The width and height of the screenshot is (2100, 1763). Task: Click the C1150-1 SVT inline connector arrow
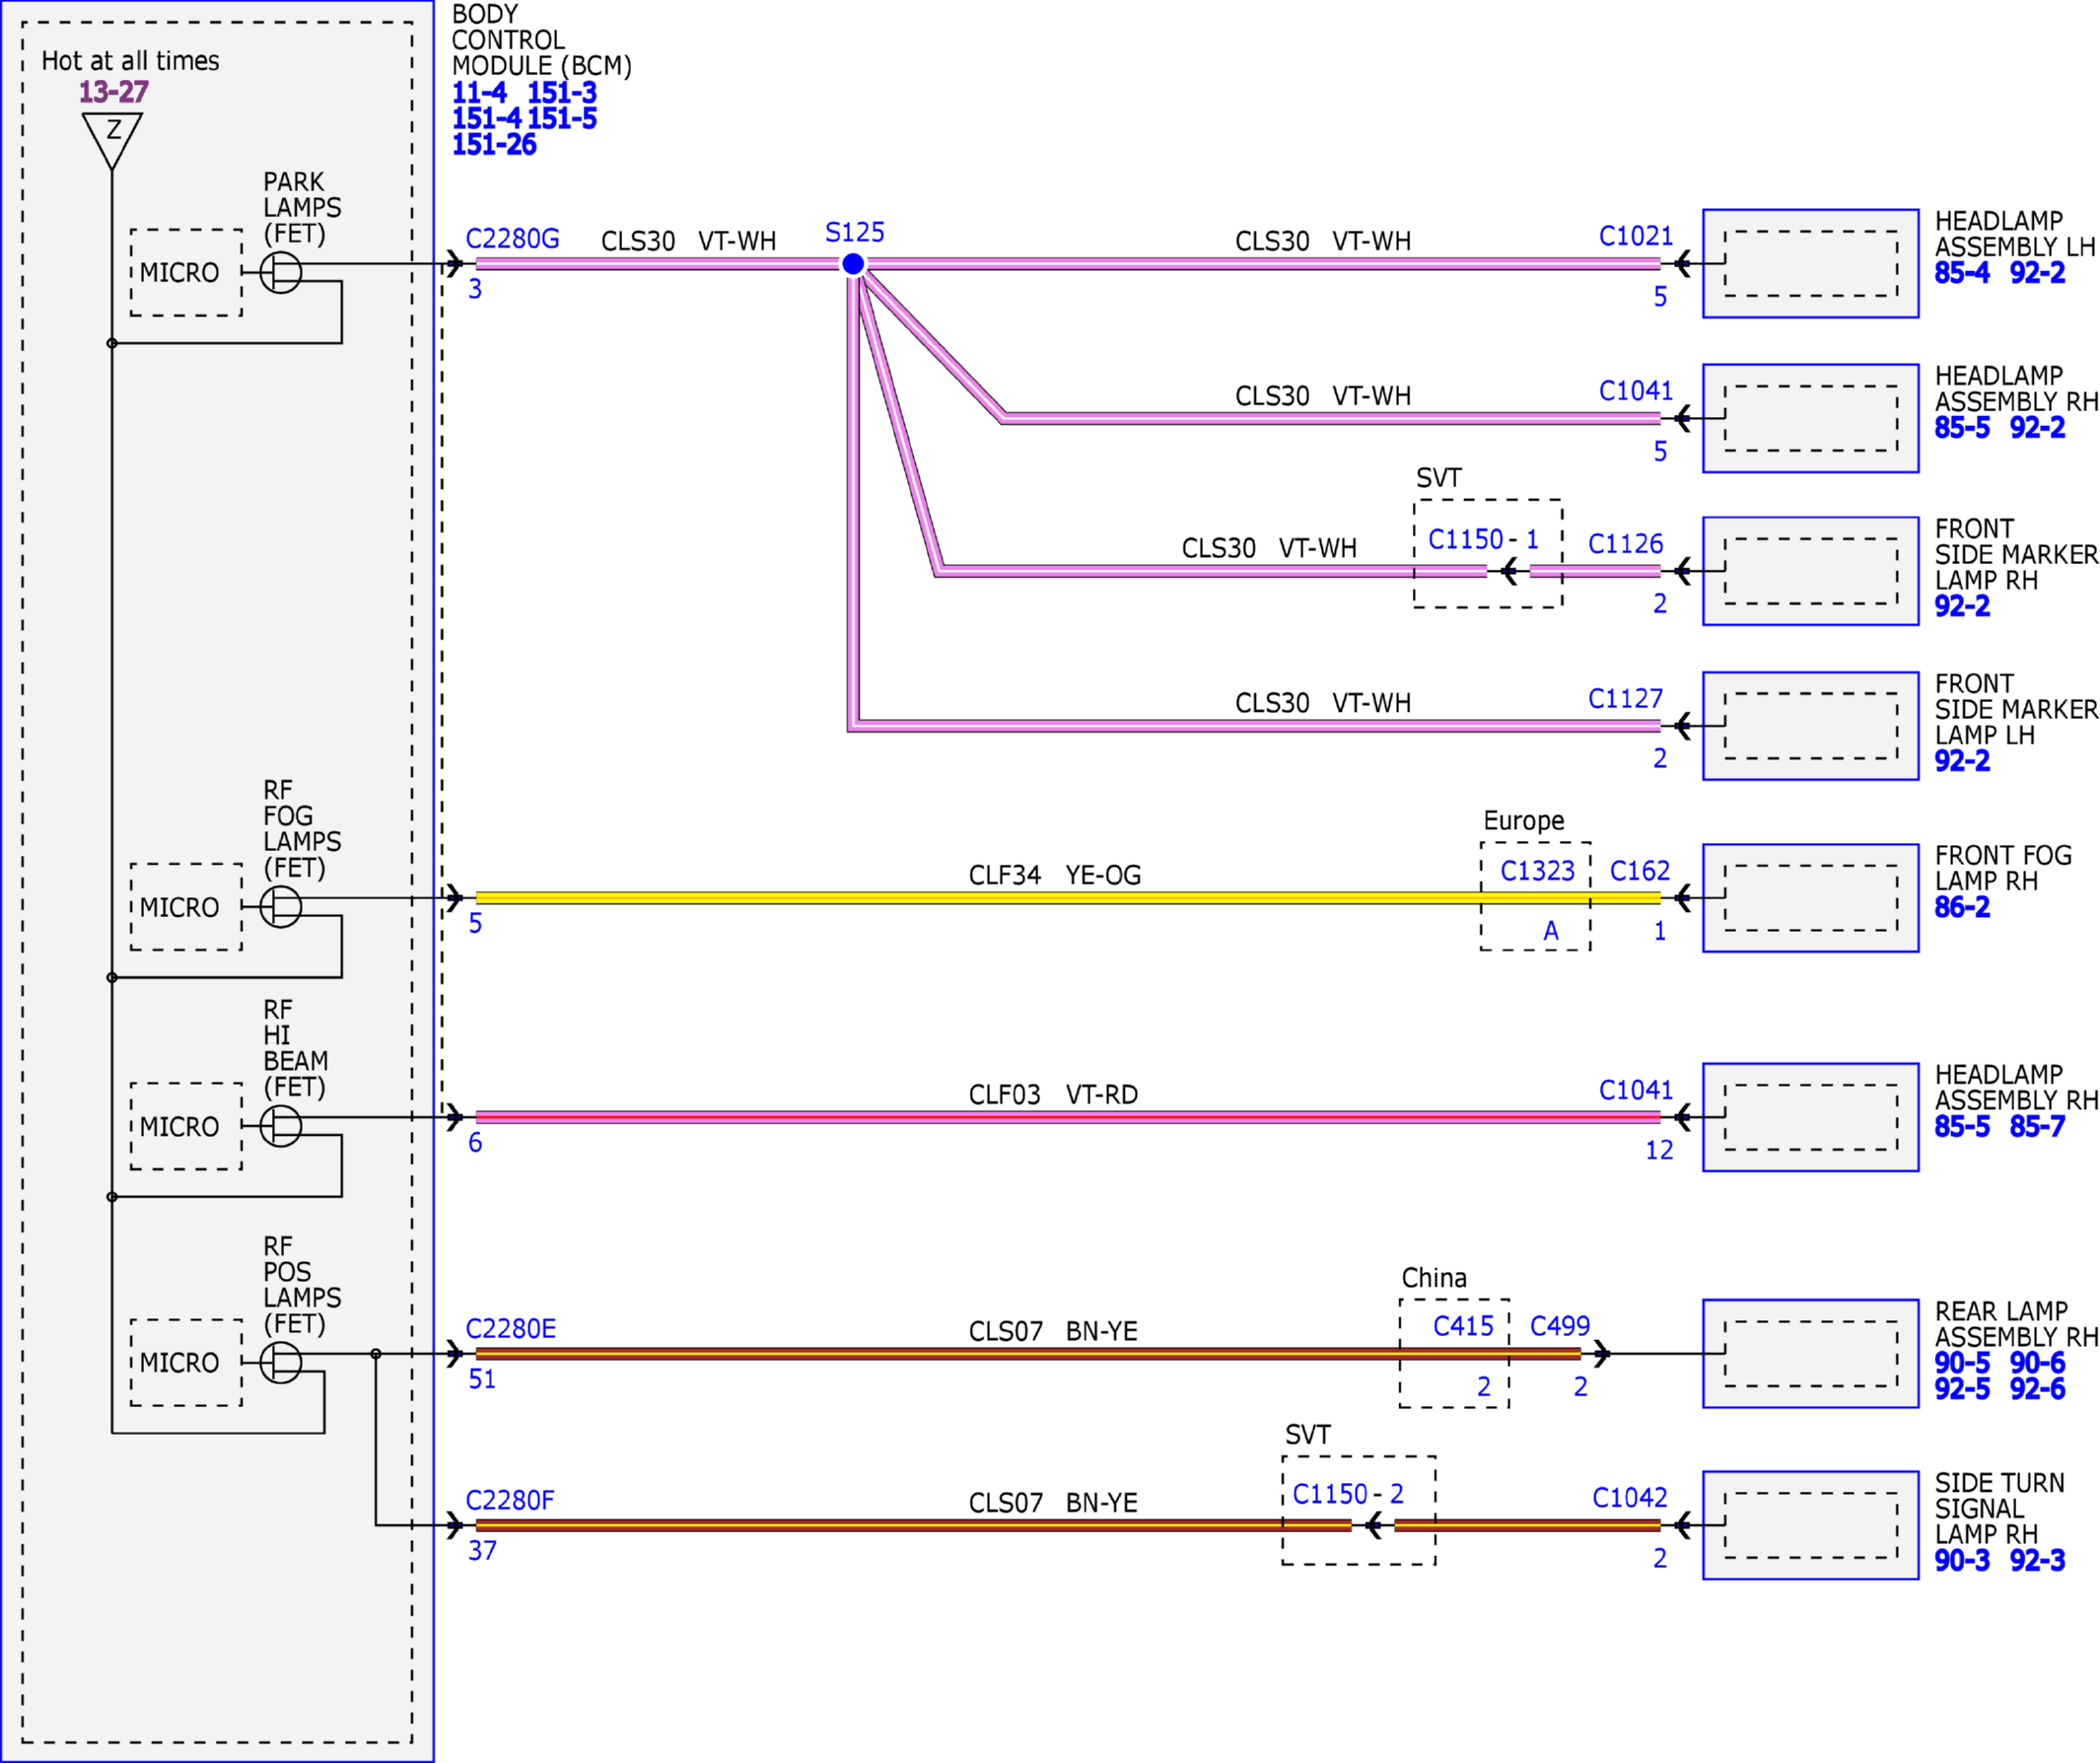(x=1509, y=571)
